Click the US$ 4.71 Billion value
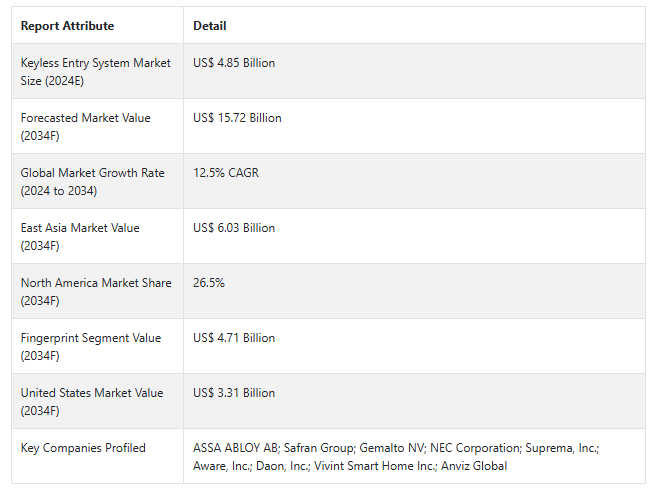The image size is (651, 492). (x=234, y=338)
